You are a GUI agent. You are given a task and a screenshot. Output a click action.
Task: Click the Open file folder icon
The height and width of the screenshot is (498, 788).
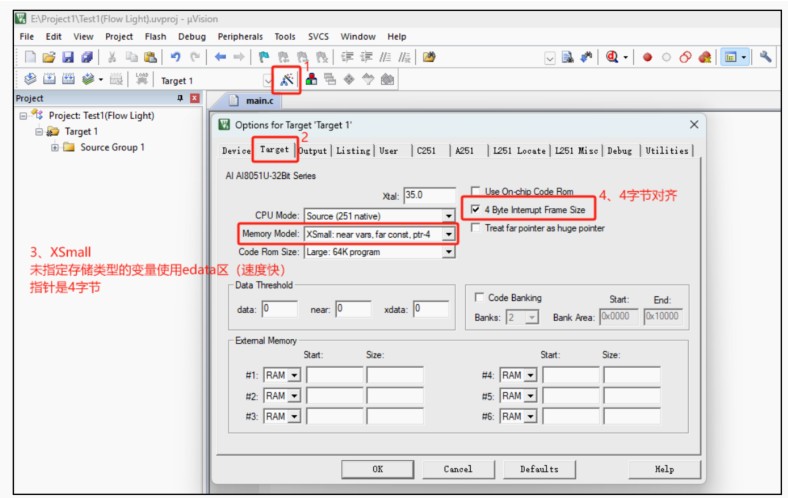click(x=49, y=57)
